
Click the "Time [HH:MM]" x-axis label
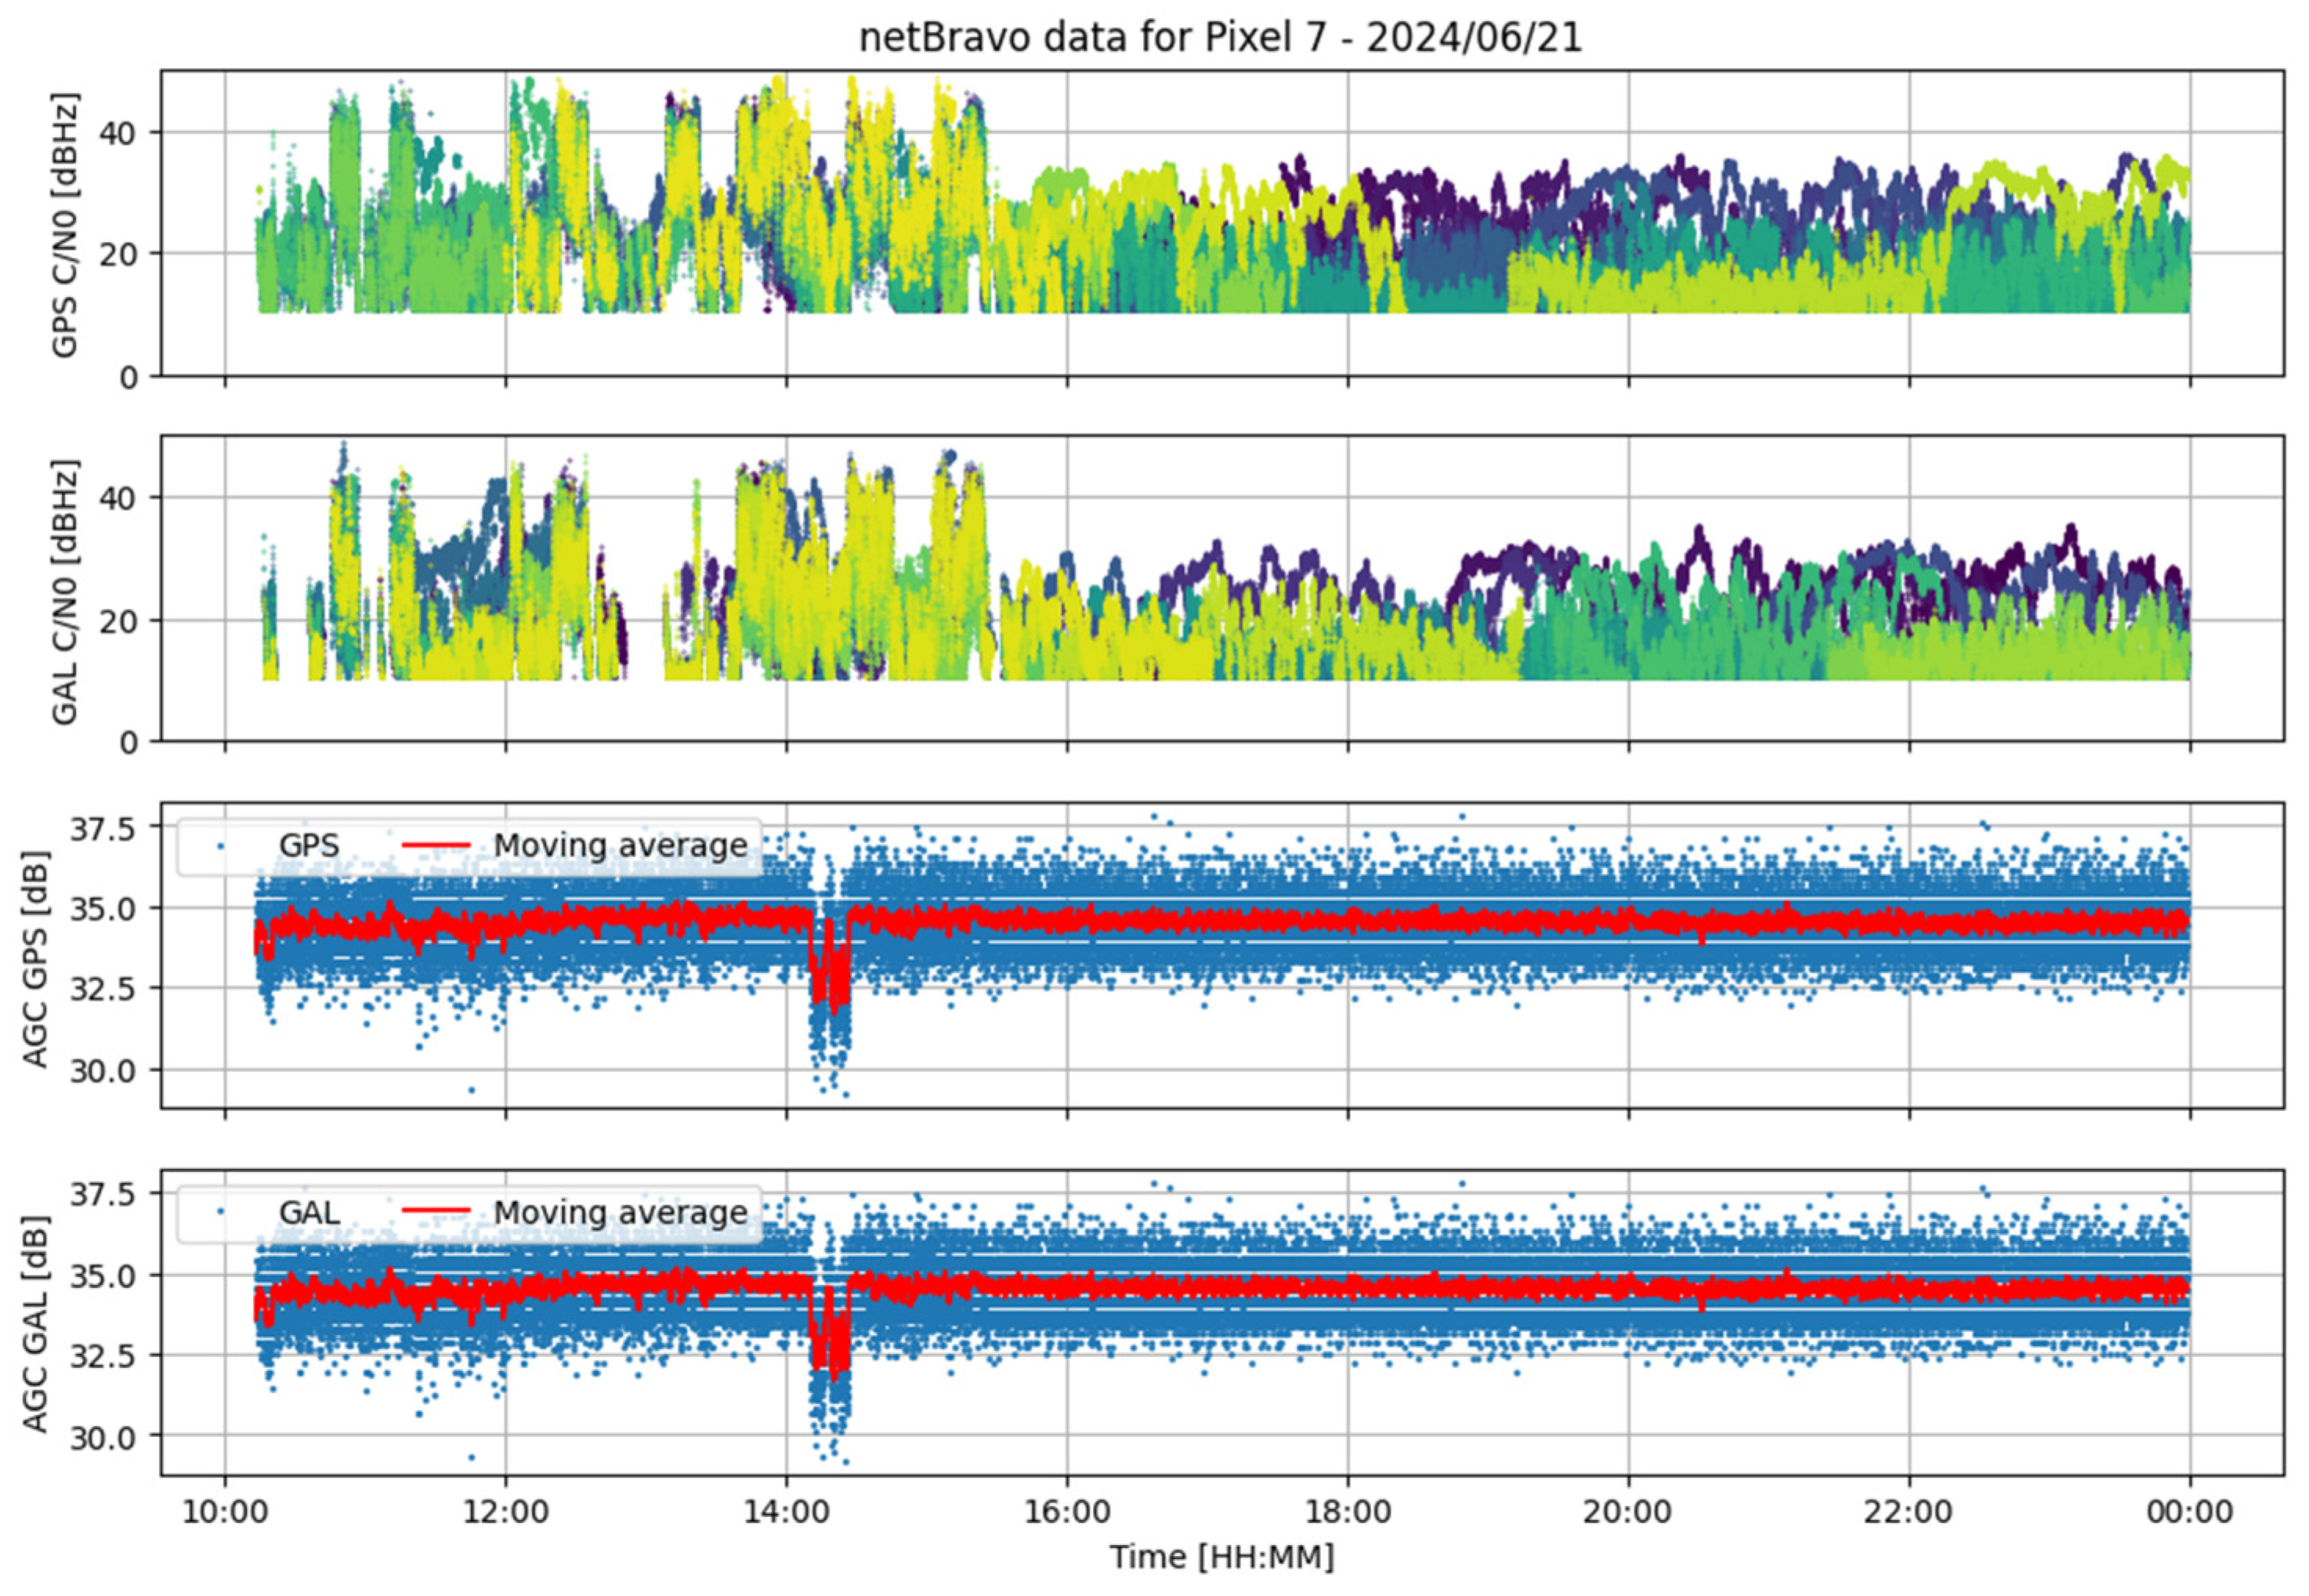coord(1221,1557)
